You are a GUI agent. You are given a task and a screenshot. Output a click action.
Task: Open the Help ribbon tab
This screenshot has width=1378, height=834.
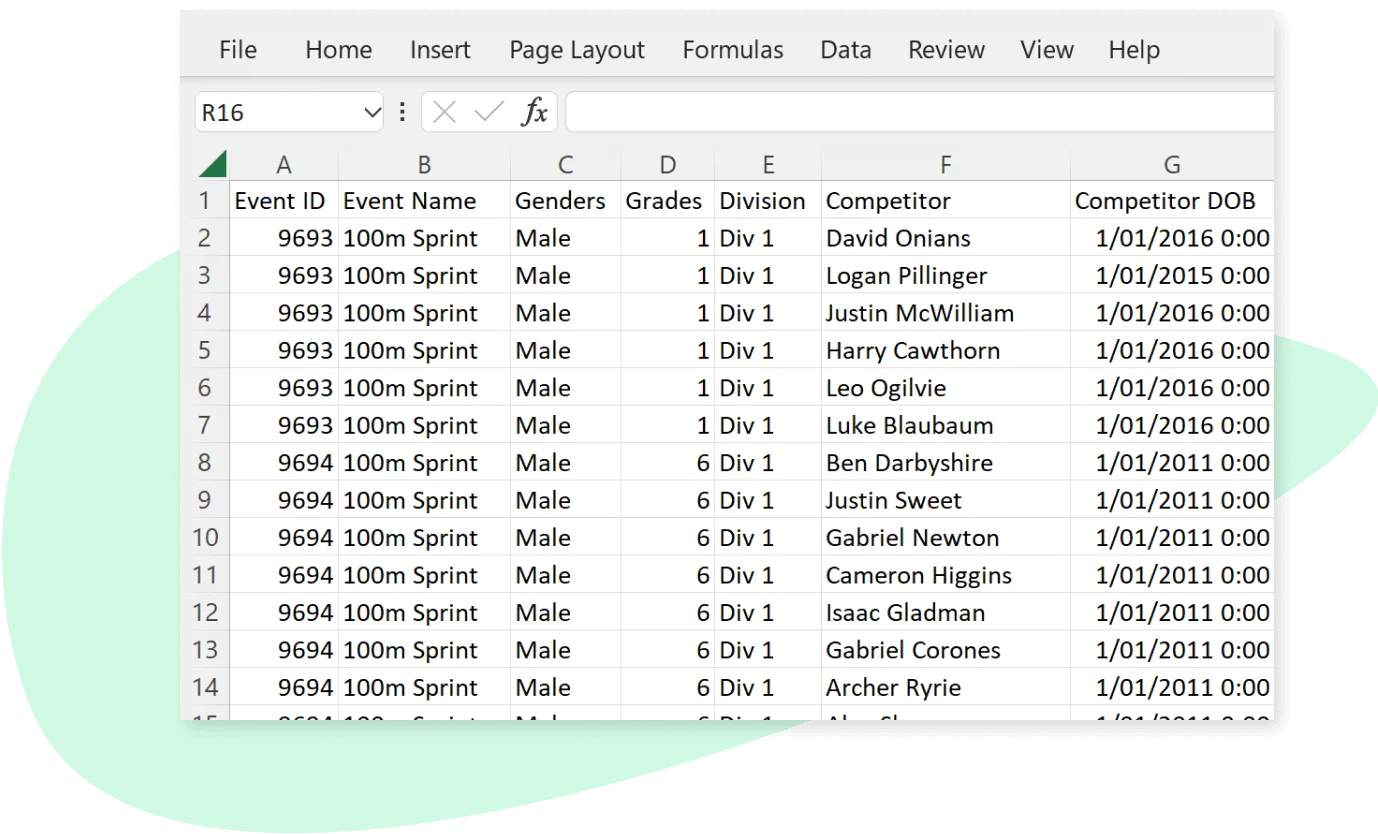pos(1132,49)
